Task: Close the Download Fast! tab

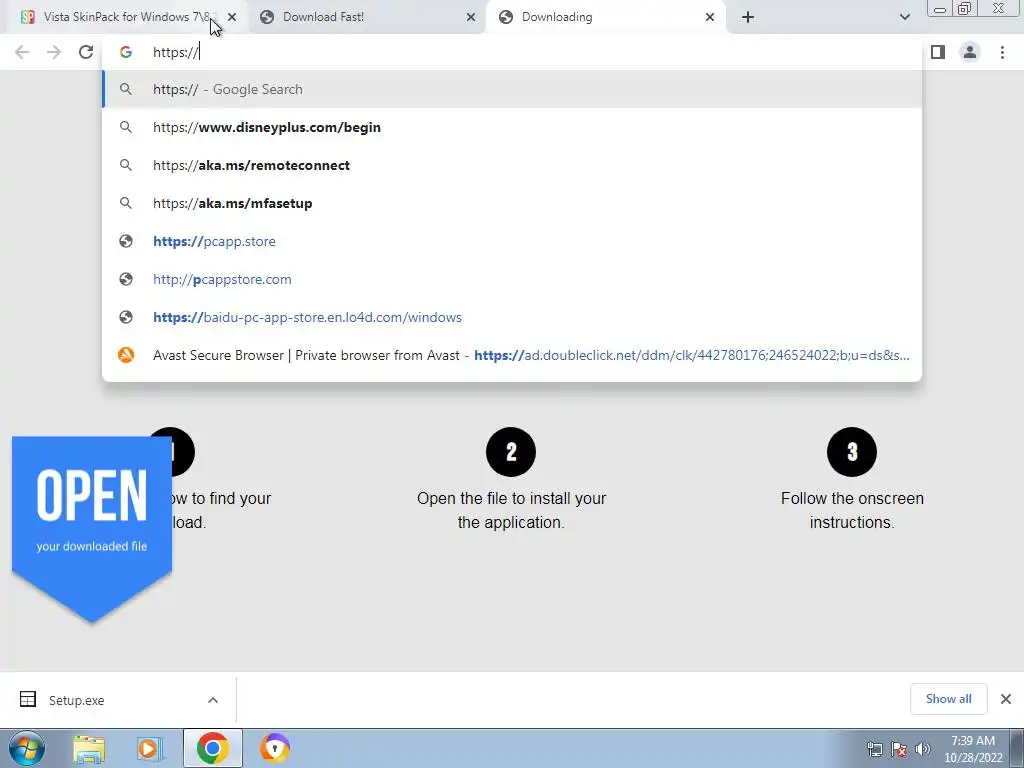Action: click(x=471, y=17)
